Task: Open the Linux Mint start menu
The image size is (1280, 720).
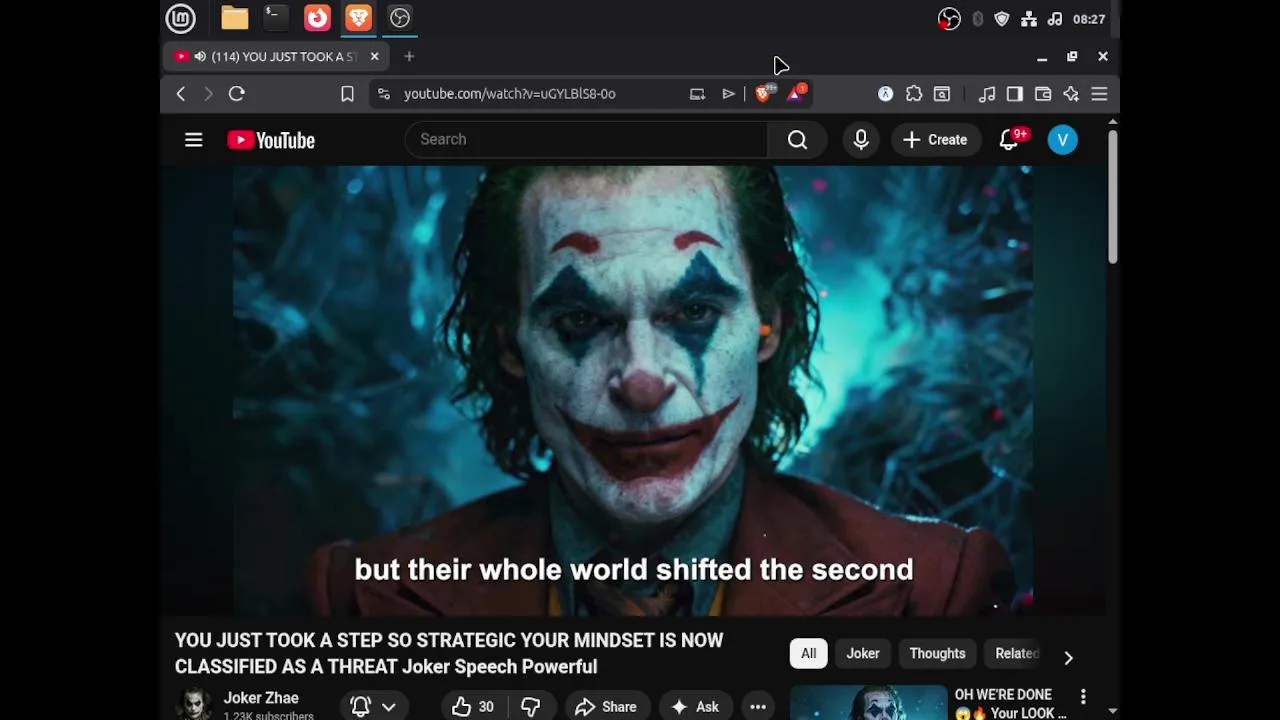Action: (180, 18)
